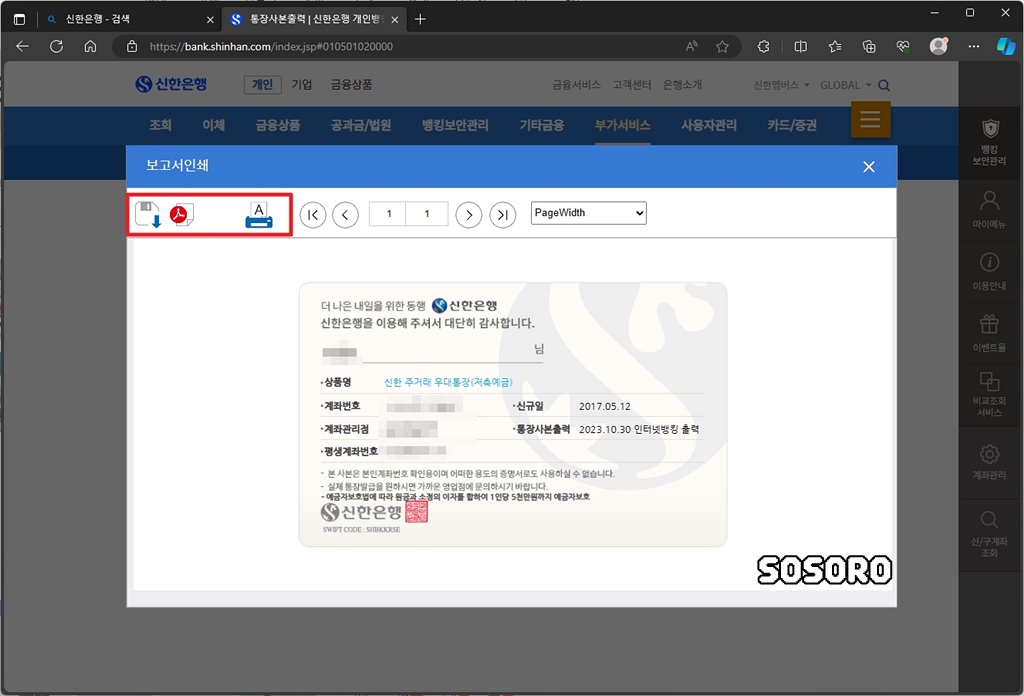Open the PageWidth zoom dropdown

coord(588,213)
